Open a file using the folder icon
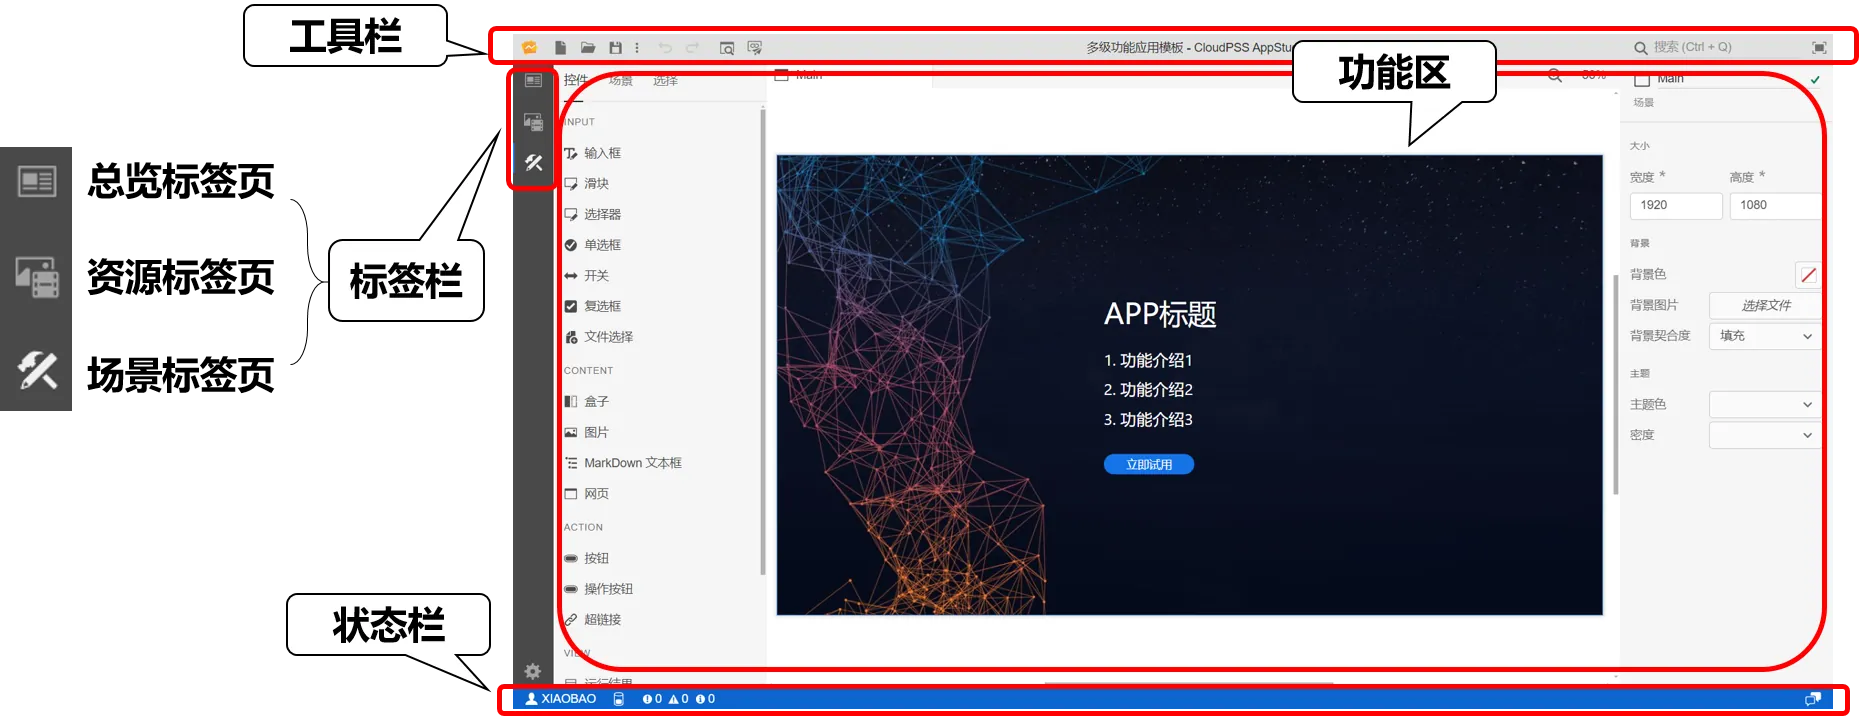The height and width of the screenshot is (716, 1859). (x=588, y=47)
